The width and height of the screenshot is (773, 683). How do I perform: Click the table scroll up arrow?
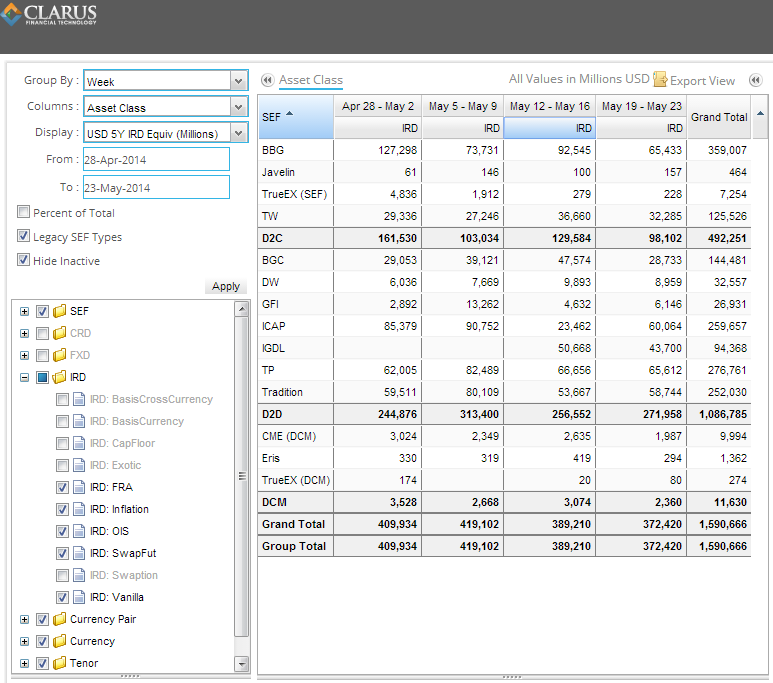click(761, 113)
